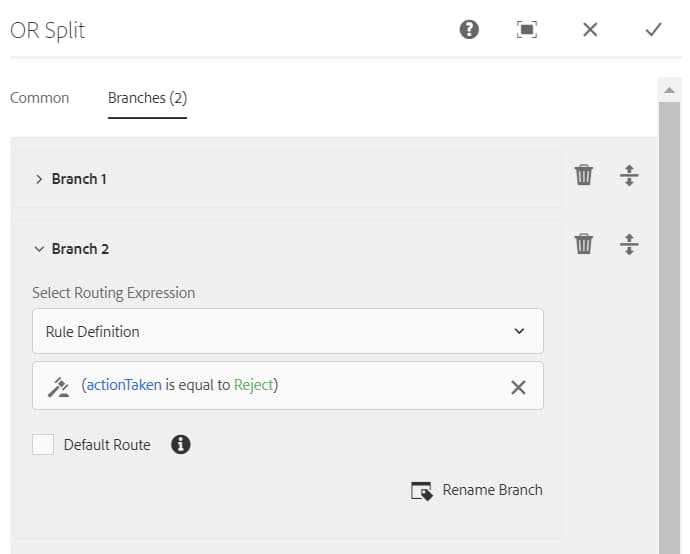
Task: Clear the actionTaken rule expression
Action: (518, 387)
